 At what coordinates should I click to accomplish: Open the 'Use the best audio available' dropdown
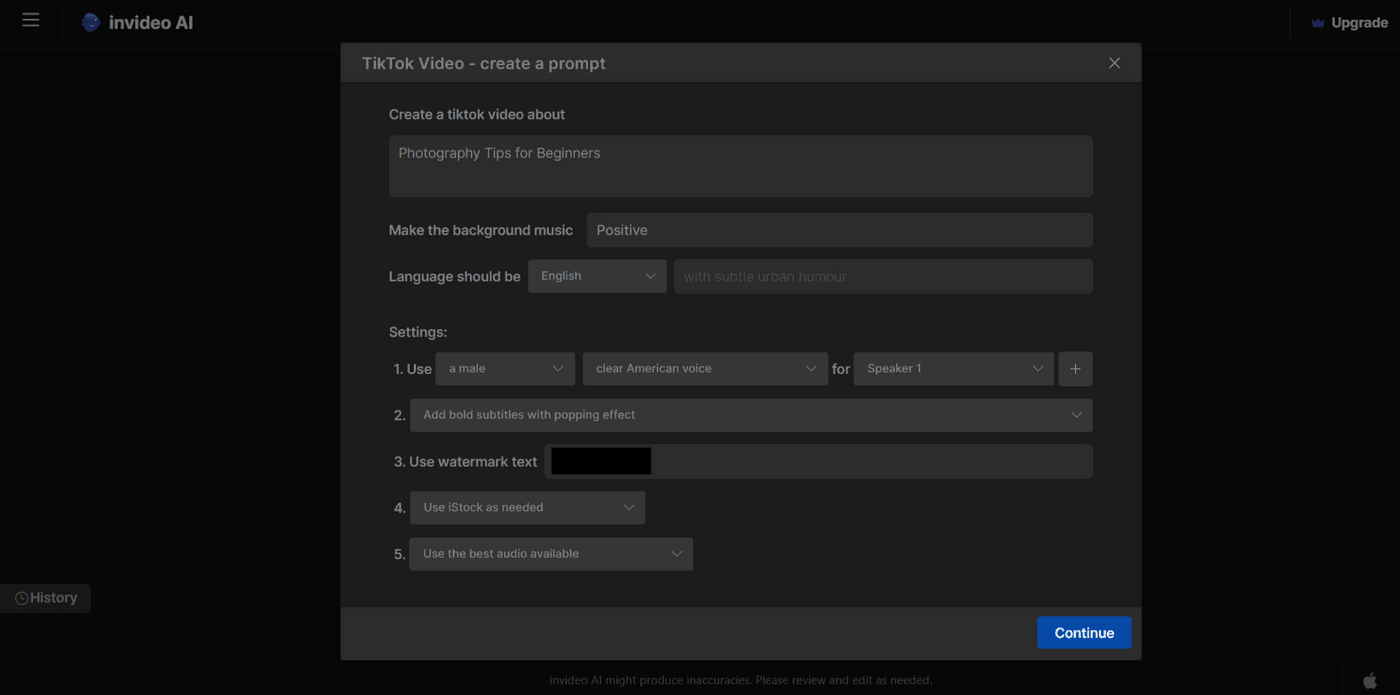coord(551,553)
